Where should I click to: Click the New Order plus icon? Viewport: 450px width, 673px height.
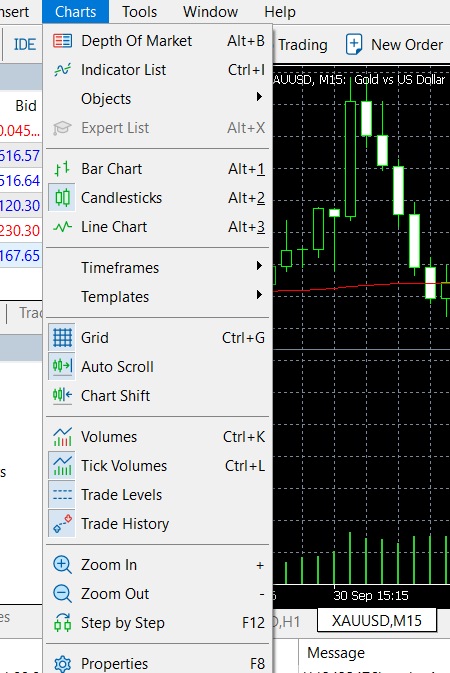(354, 45)
